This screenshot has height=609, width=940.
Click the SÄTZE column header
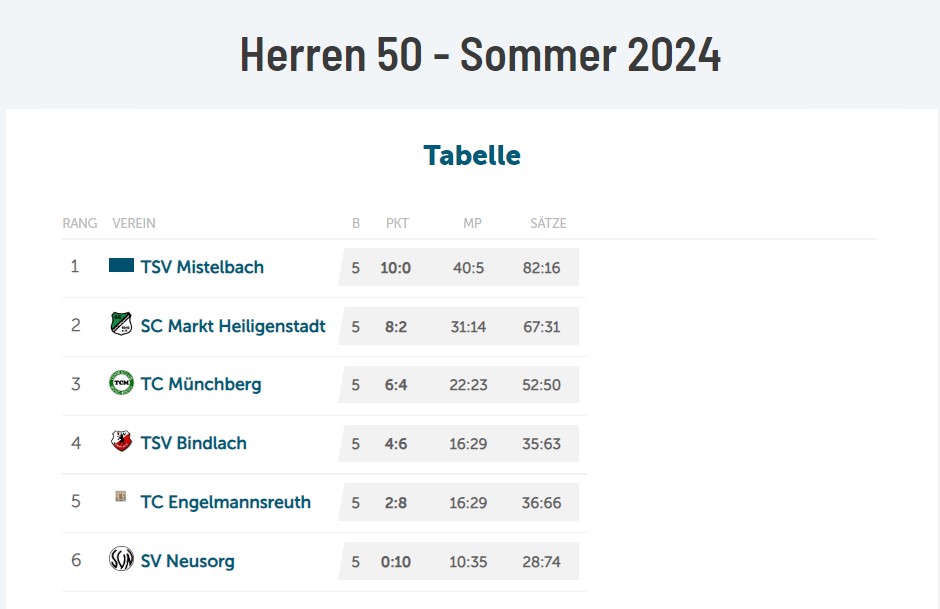pos(548,224)
